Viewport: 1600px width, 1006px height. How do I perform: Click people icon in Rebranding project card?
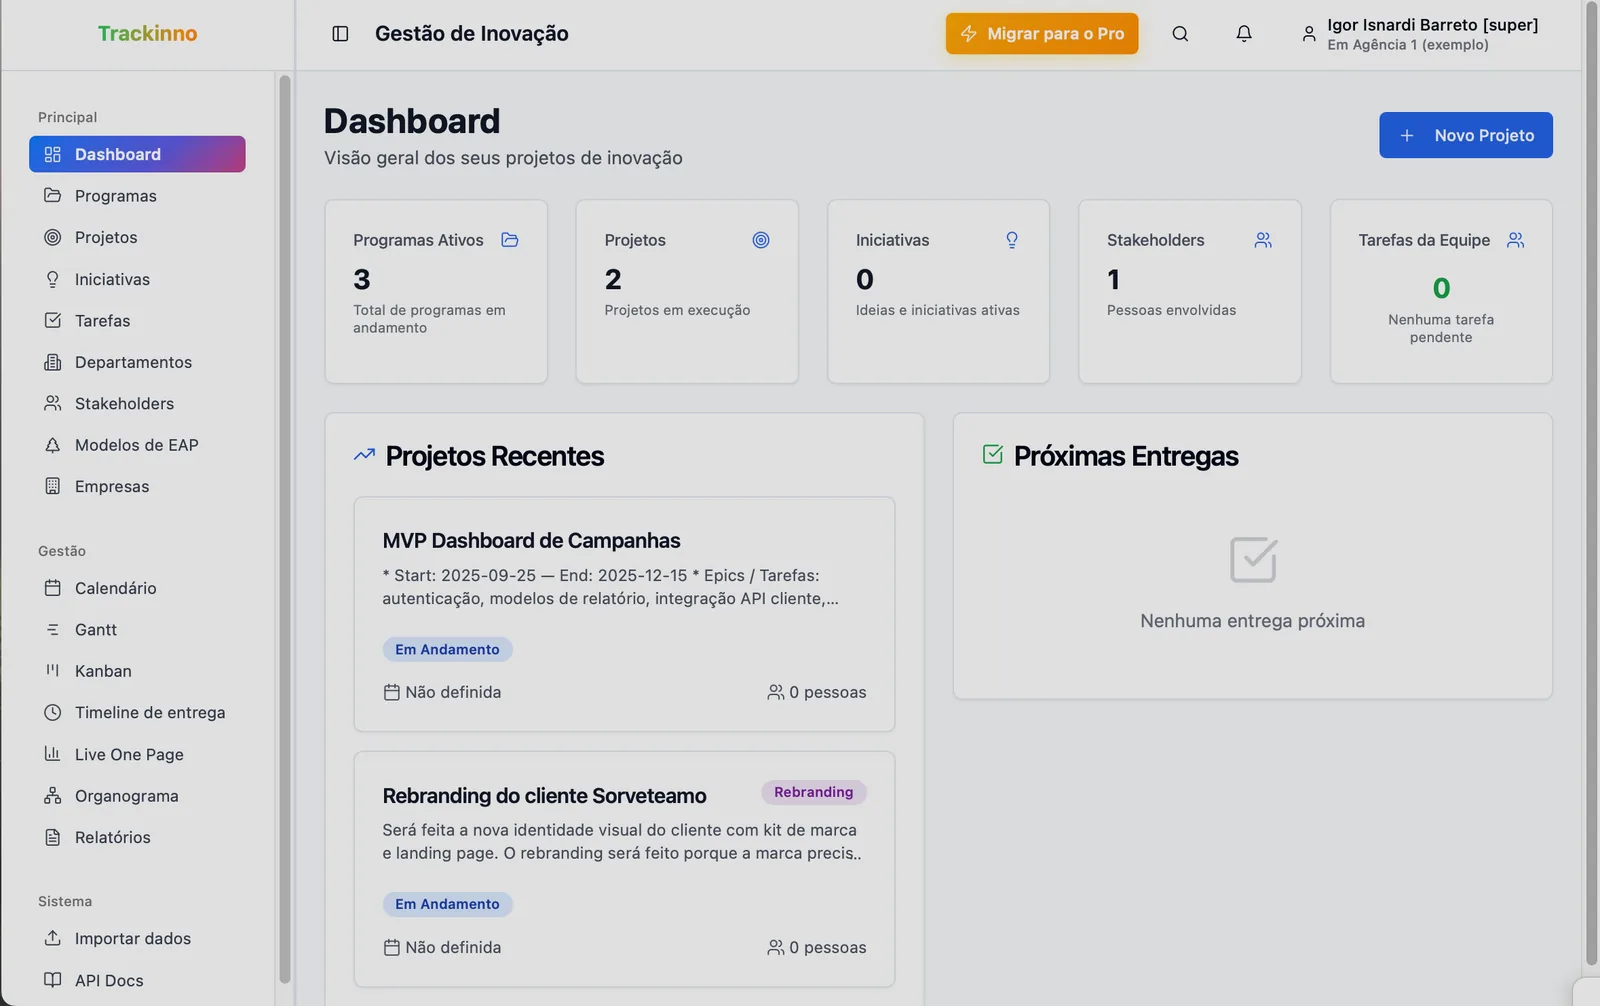(x=775, y=947)
